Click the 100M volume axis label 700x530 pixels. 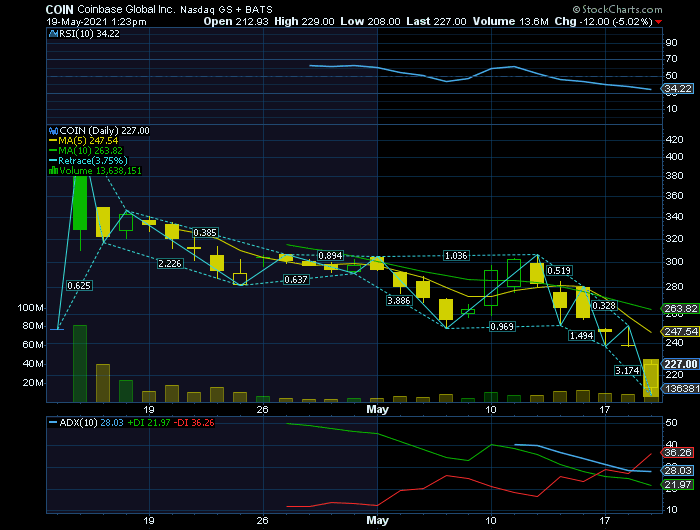[30, 308]
